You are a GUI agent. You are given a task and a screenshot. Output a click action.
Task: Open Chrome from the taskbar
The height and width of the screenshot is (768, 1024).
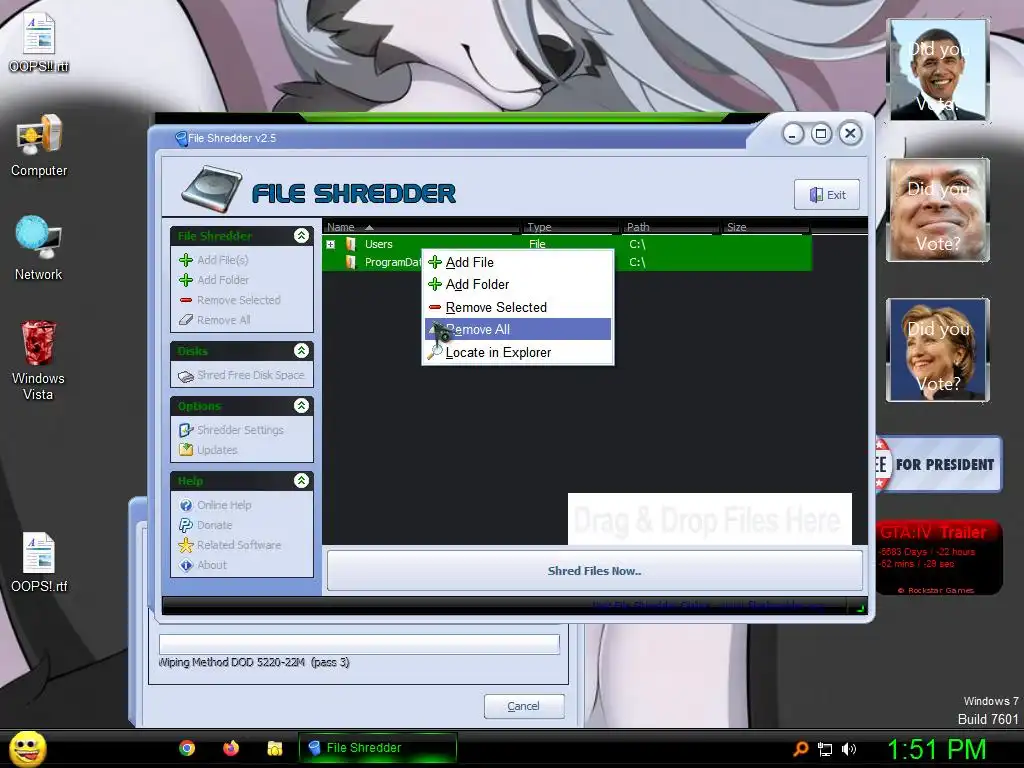click(x=187, y=748)
